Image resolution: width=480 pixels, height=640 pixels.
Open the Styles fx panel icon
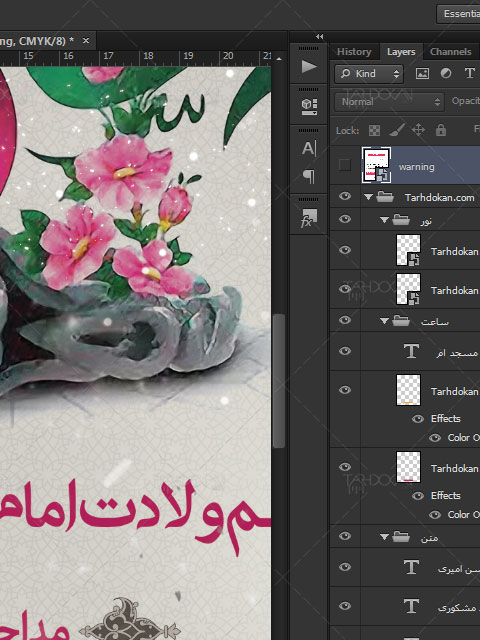click(309, 218)
